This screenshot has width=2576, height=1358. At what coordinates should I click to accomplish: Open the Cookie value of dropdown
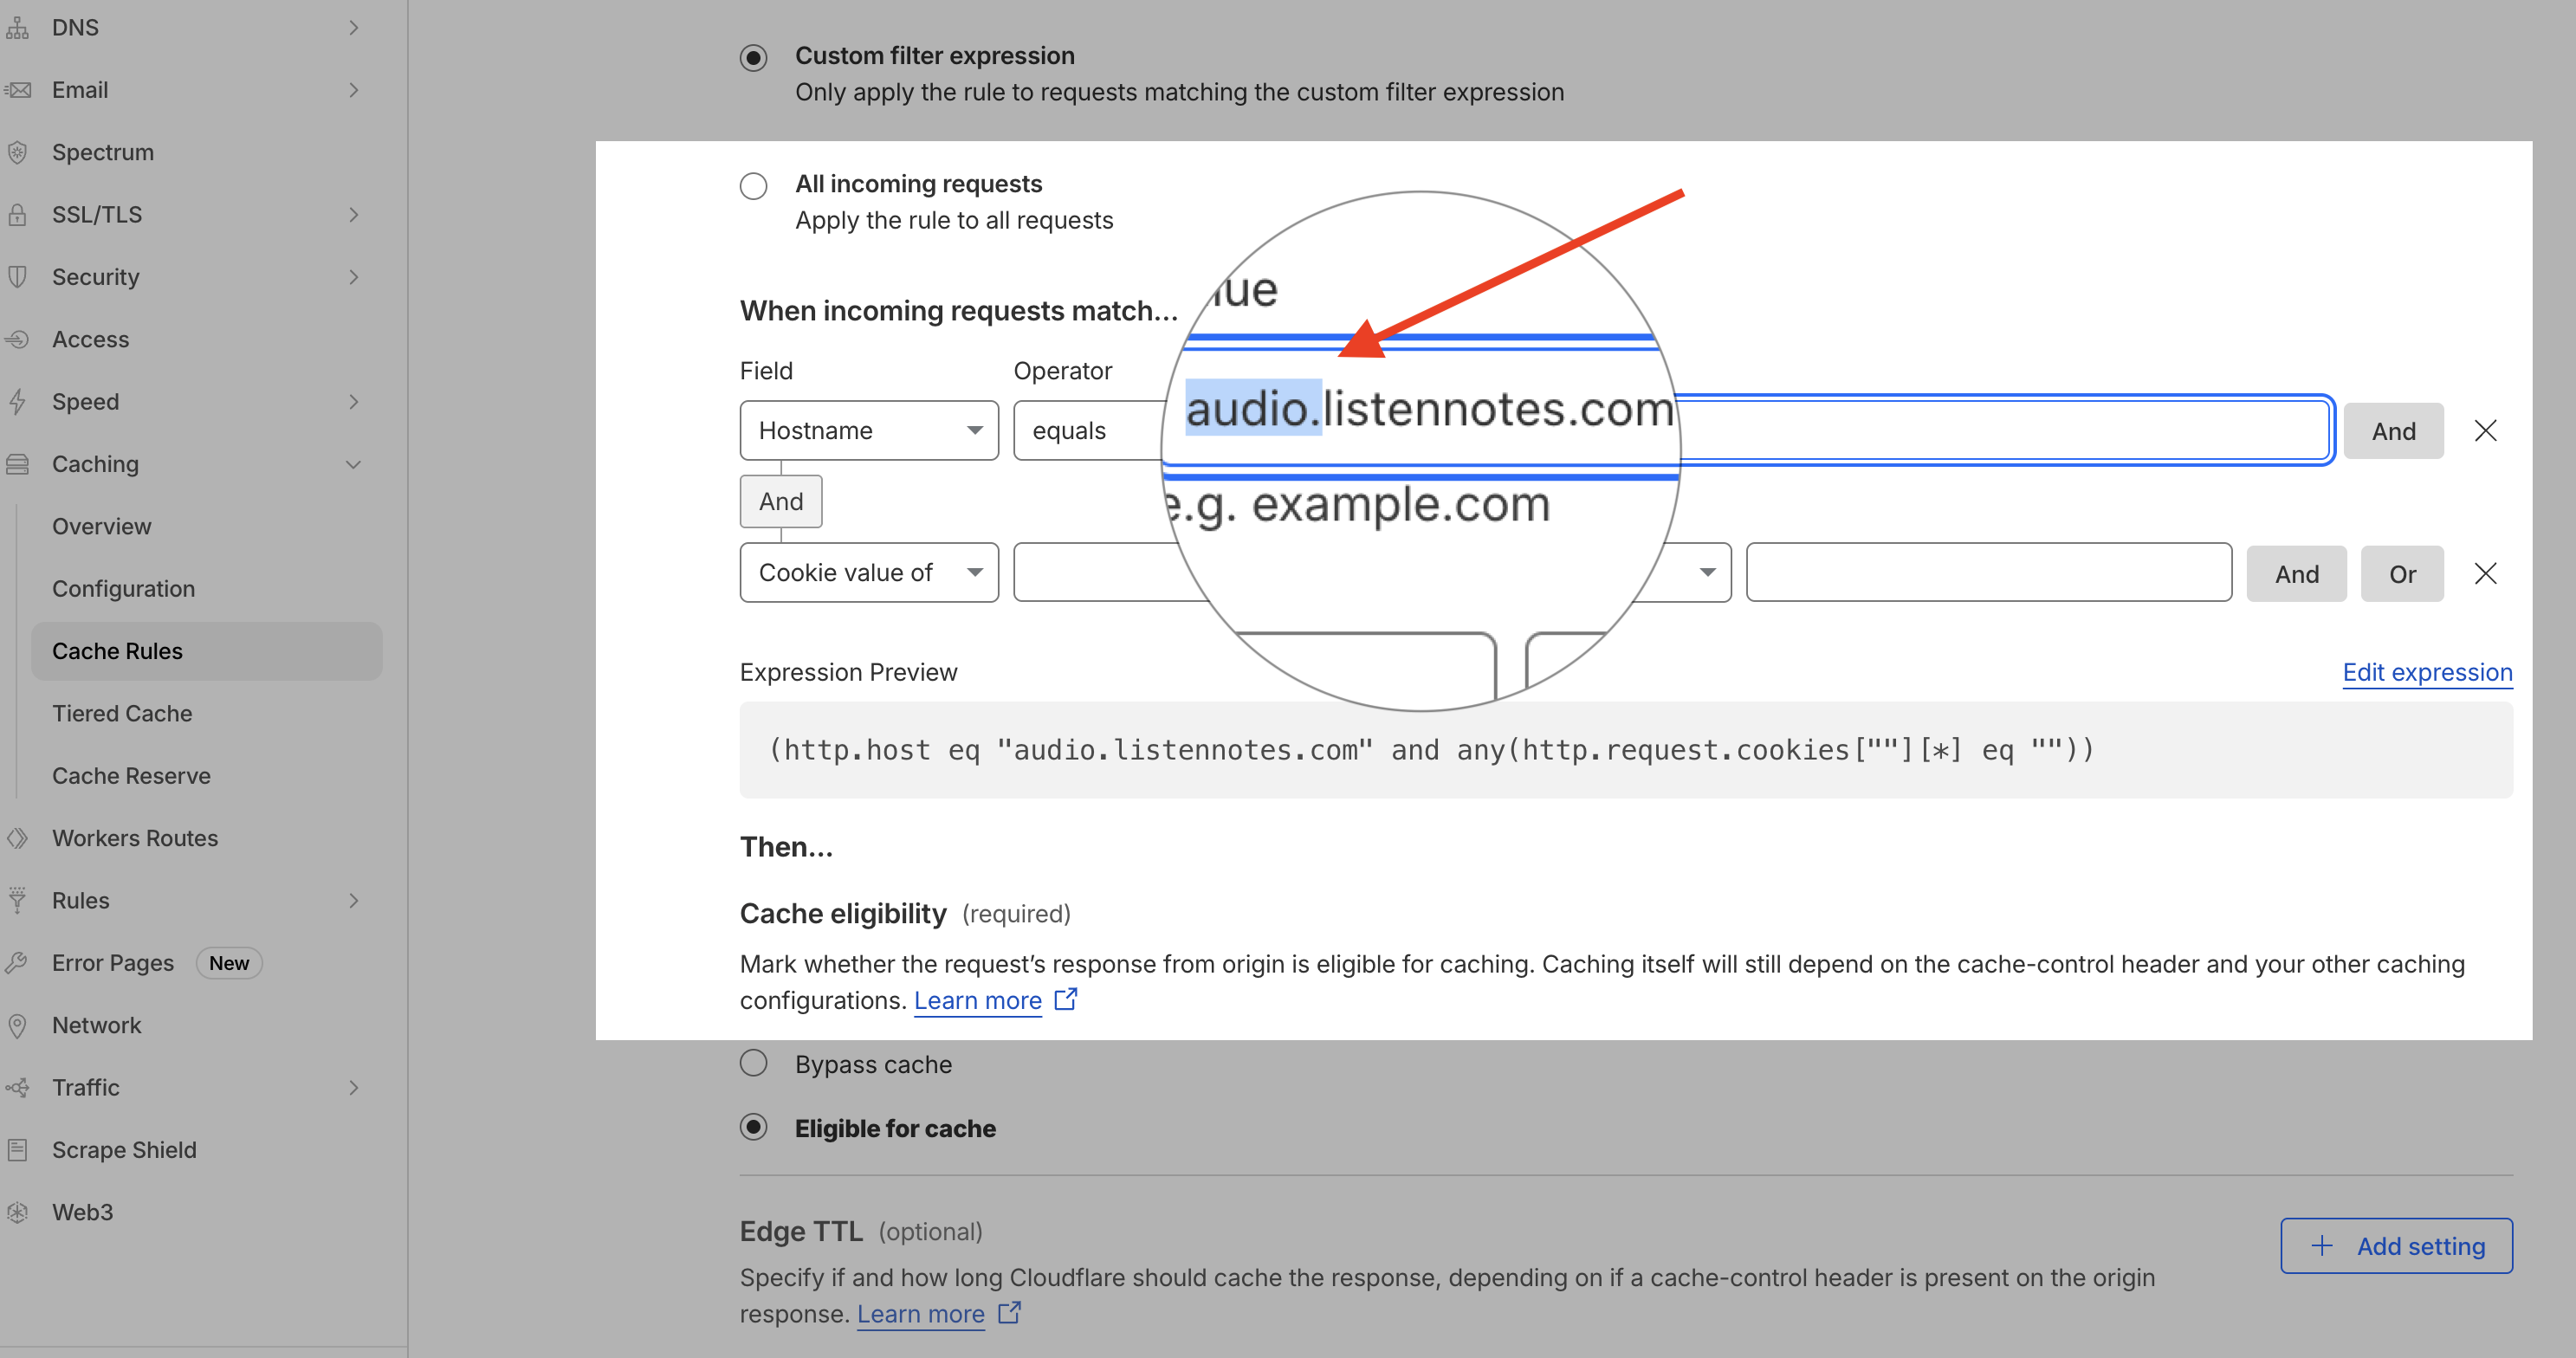tap(868, 572)
